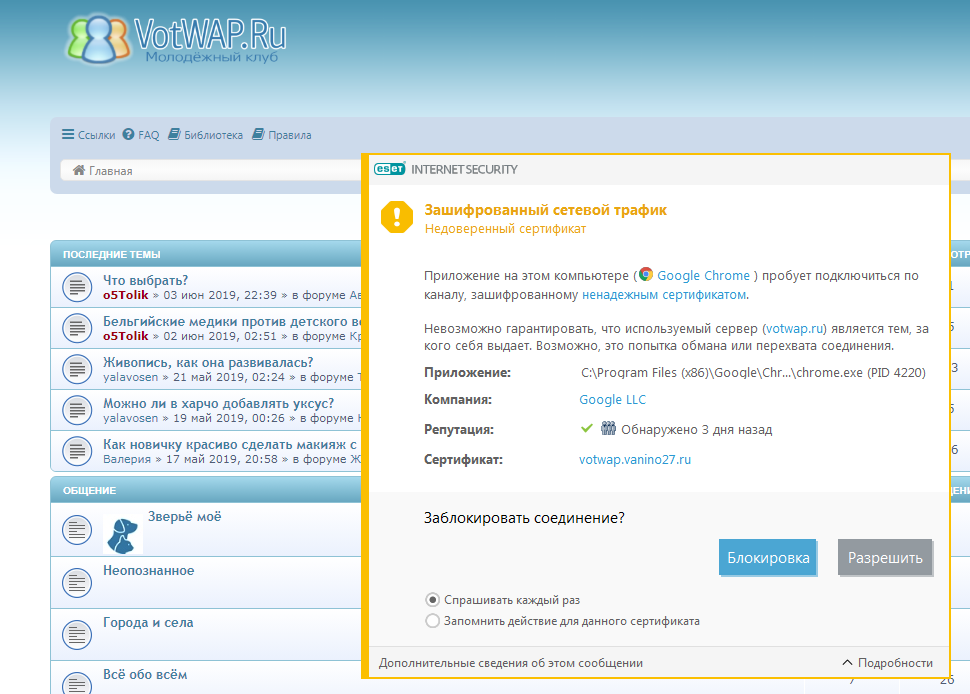Image resolution: width=970 pixels, height=694 pixels.
Task: Click the blue dog avatar for Зверьё моё
Action: click(x=123, y=534)
